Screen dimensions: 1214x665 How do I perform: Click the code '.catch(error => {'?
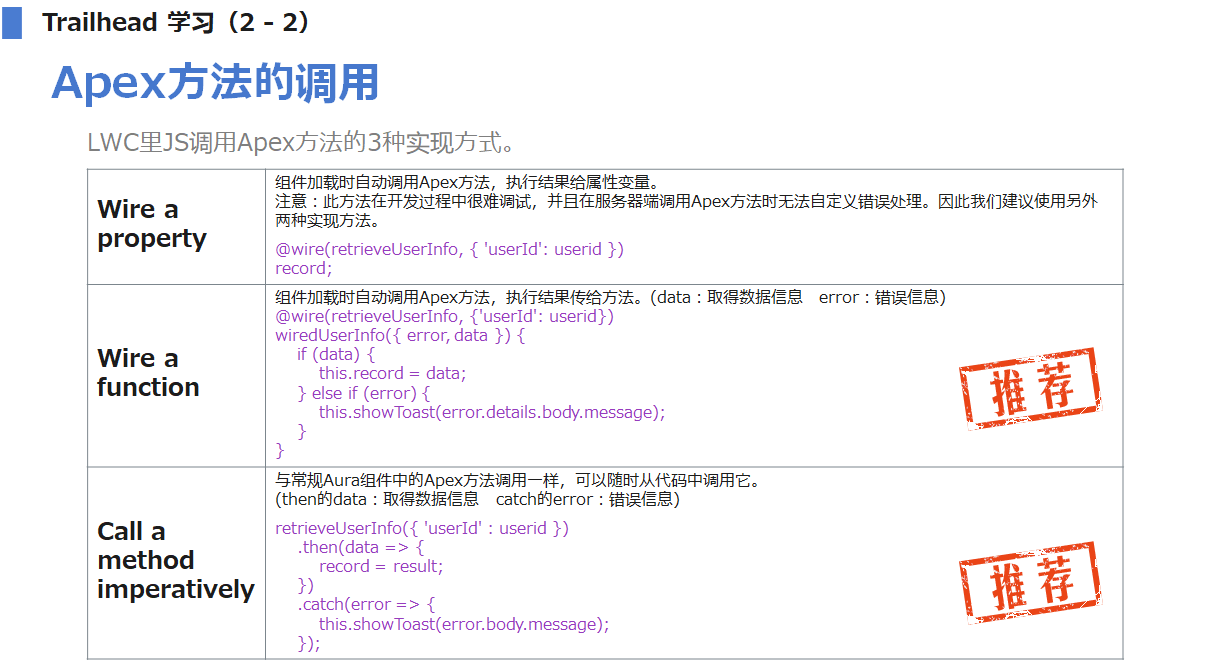point(366,605)
